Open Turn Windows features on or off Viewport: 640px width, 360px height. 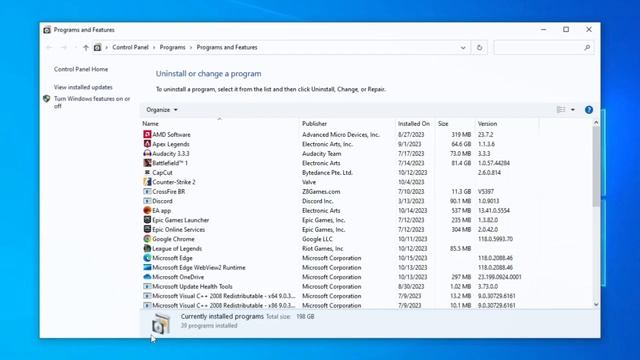[x=92, y=102]
